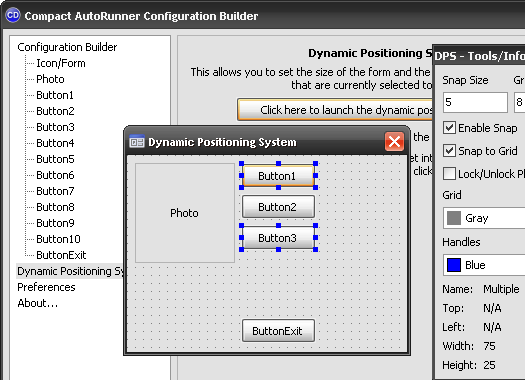Close the Dynamic Positioning System window
The height and width of the screenshot is (380, 525).
[394, 142]
